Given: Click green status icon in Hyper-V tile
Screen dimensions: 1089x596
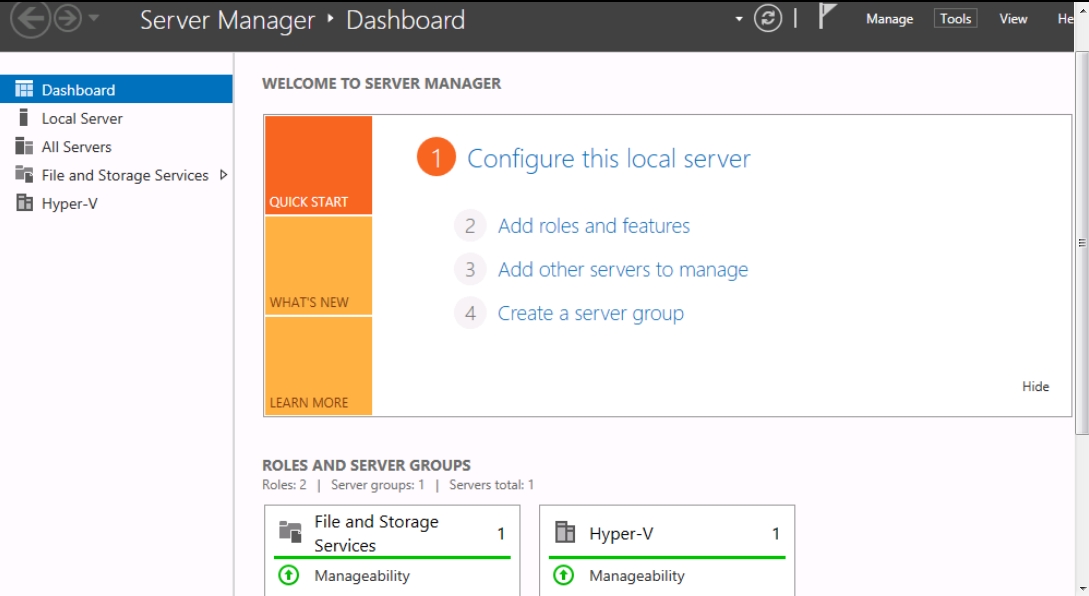Looking at the screenshot, I should click(x=564, y=575).
